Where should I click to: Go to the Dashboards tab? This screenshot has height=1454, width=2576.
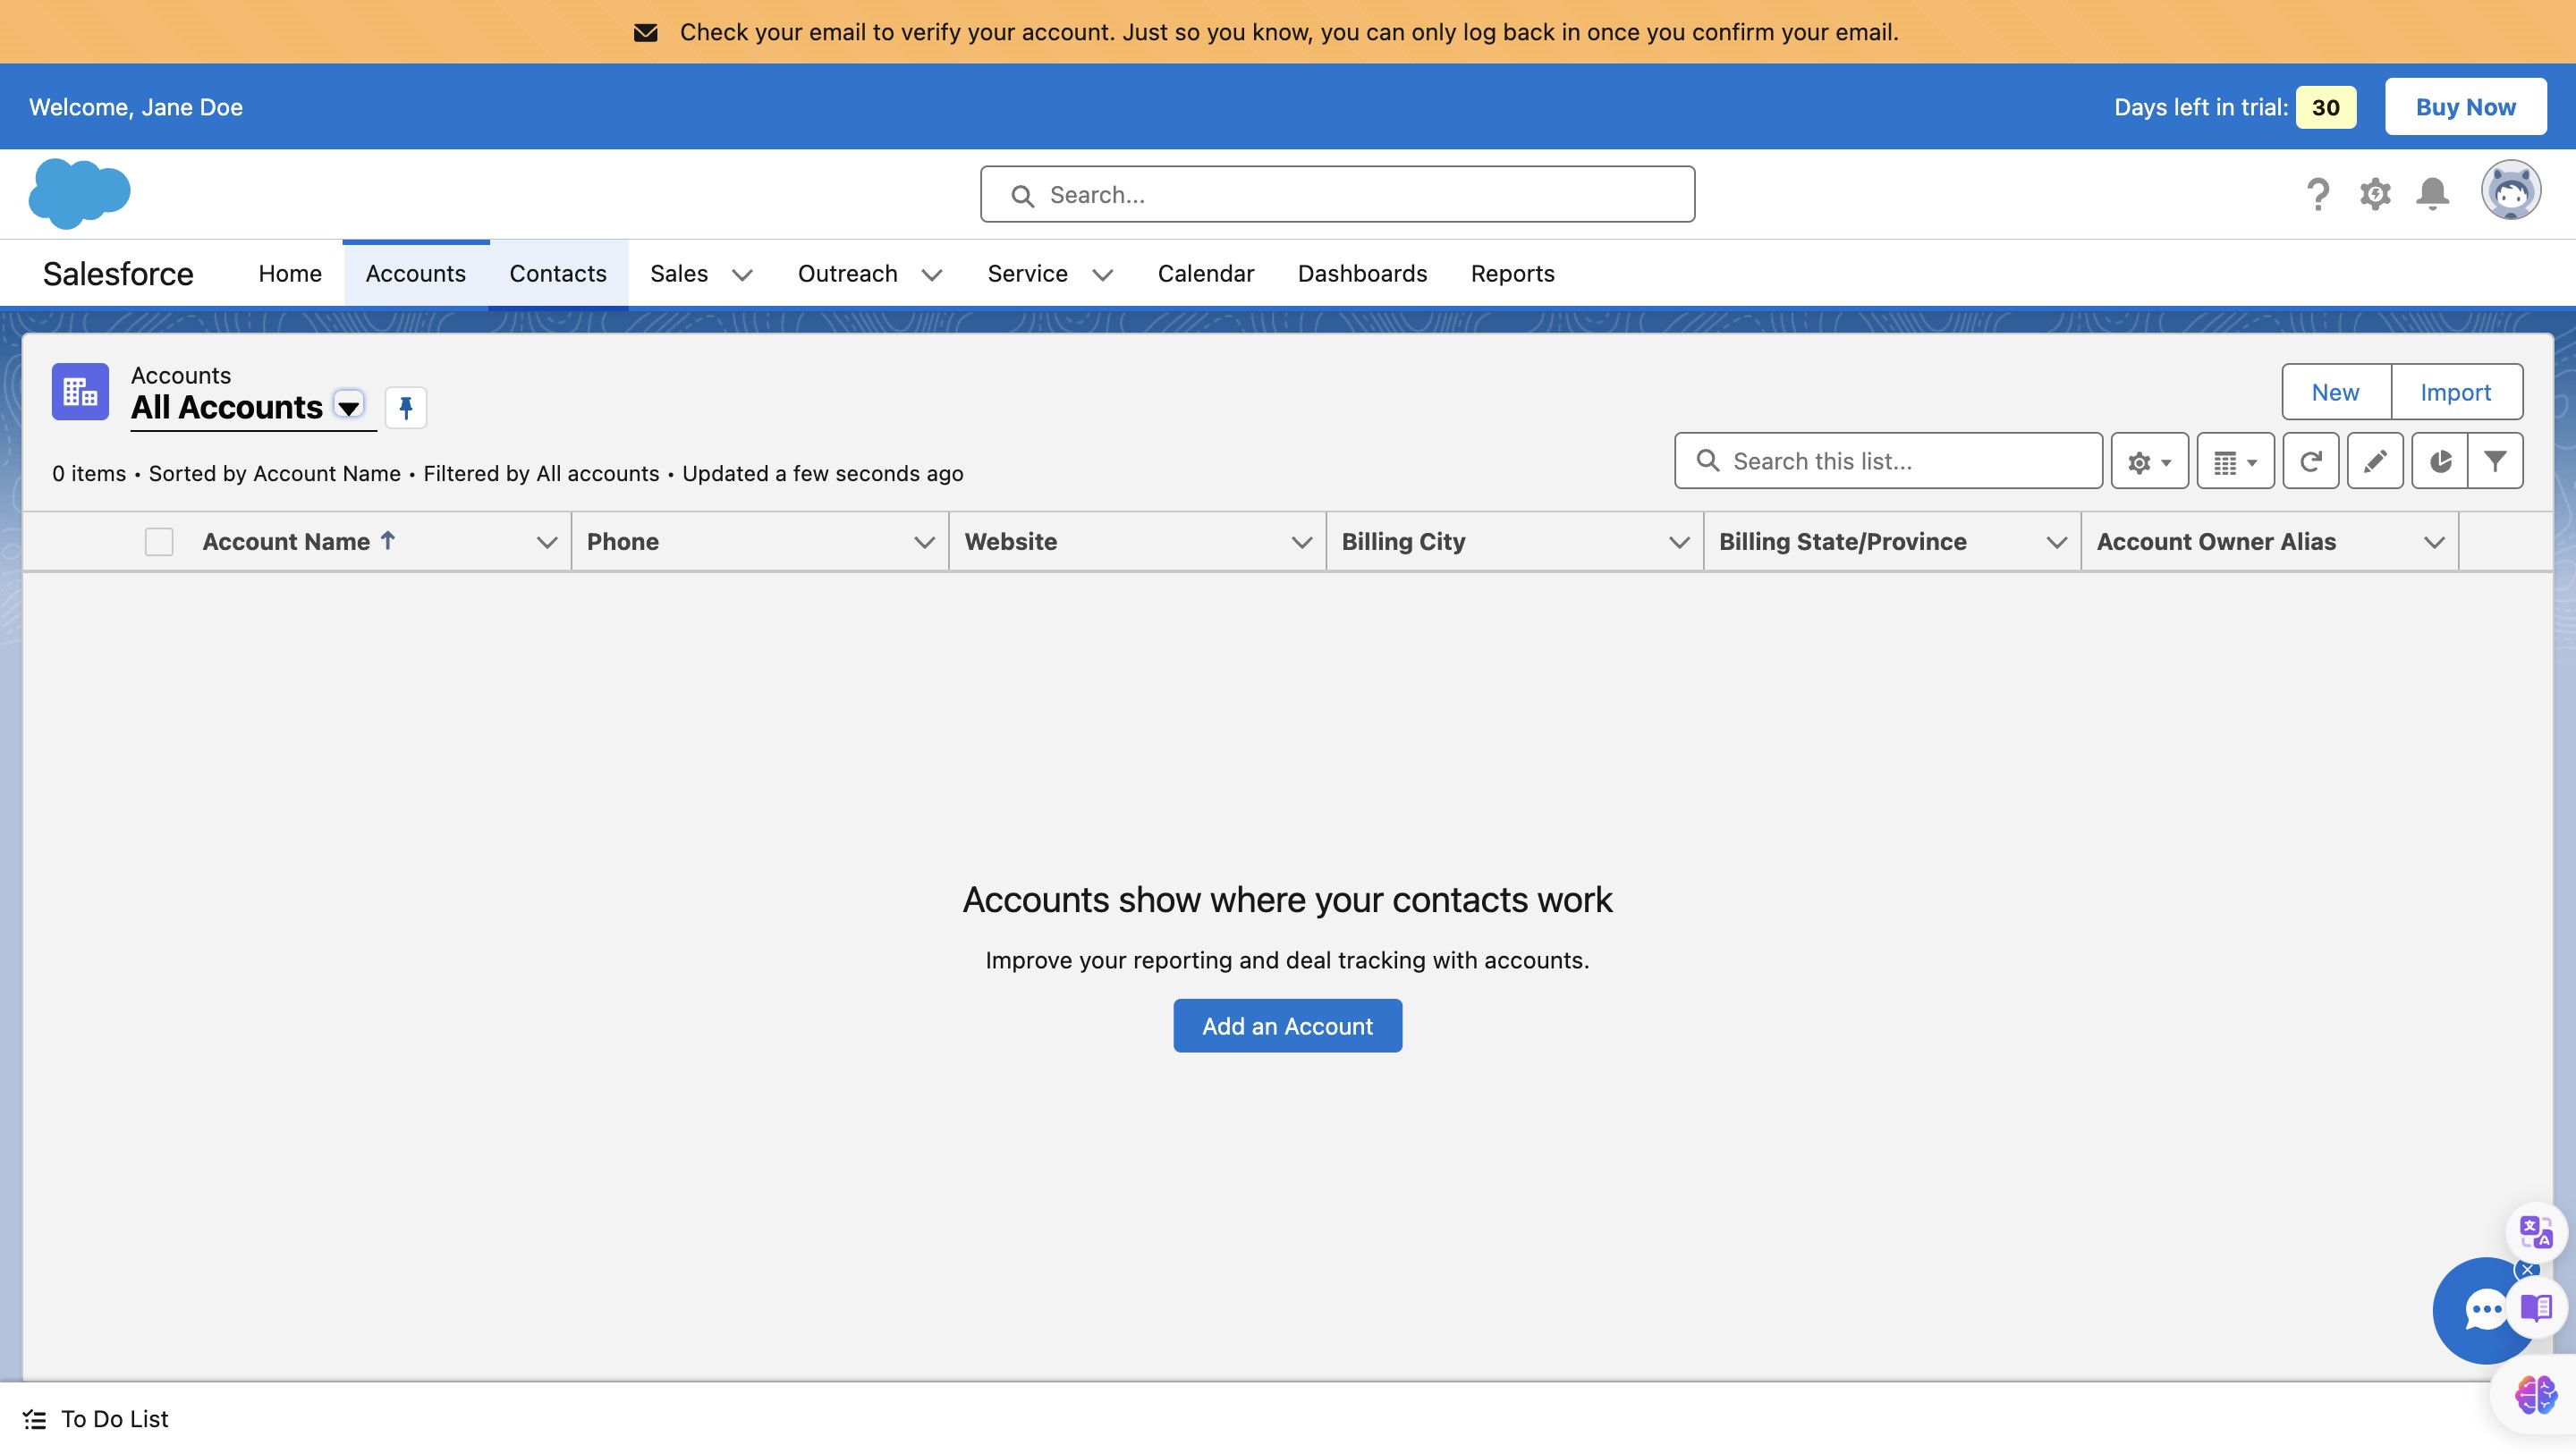(1362, 274)
